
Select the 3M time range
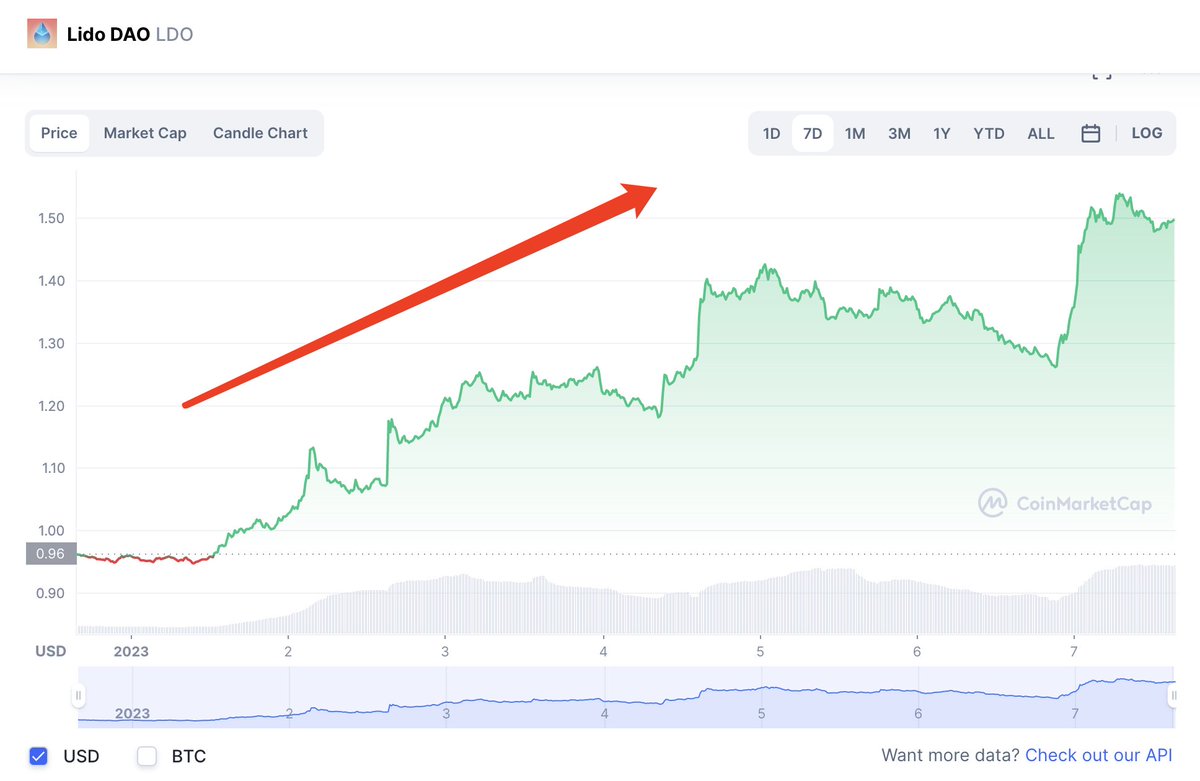pos(899,133)
